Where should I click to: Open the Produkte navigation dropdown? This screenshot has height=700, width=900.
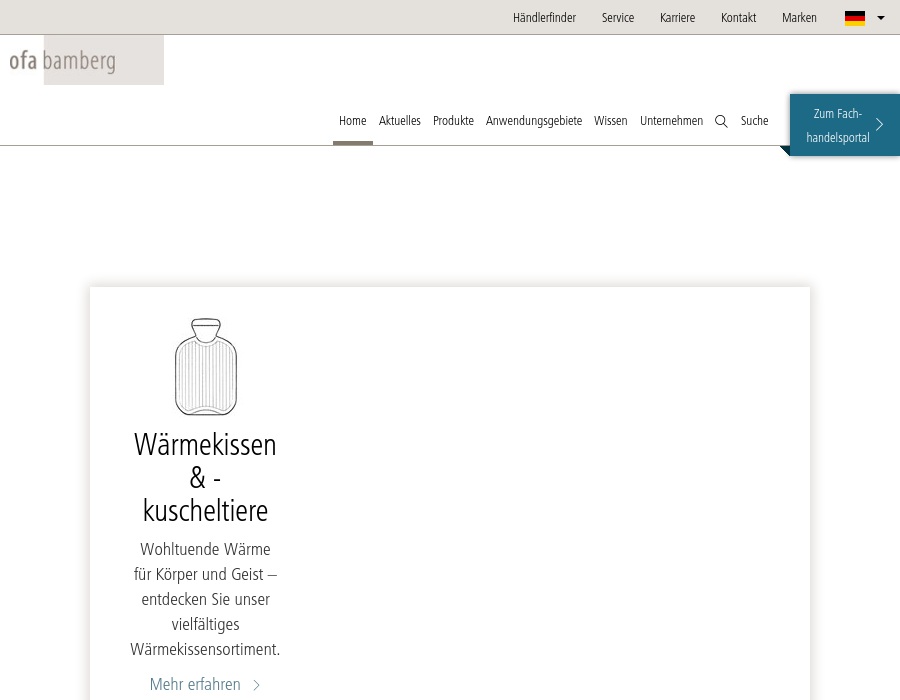pyautogui.click(x=453, y=121)
